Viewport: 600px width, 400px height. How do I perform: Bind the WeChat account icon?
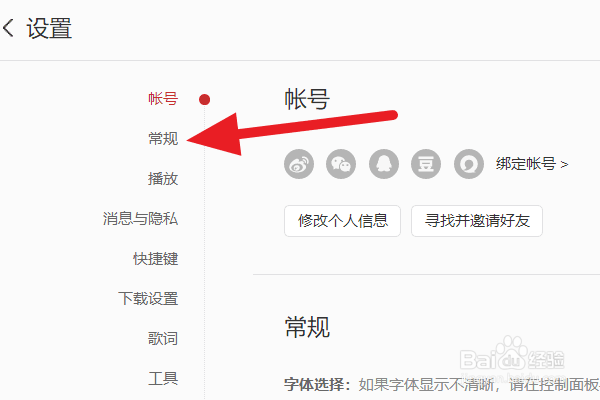(341, 164)
